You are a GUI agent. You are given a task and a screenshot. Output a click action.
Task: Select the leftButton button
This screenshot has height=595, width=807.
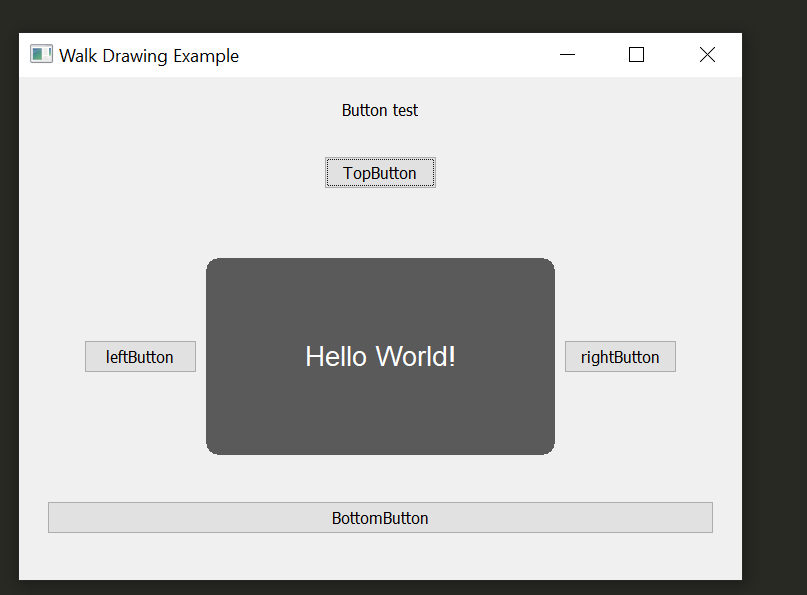[x=141, y=356]
